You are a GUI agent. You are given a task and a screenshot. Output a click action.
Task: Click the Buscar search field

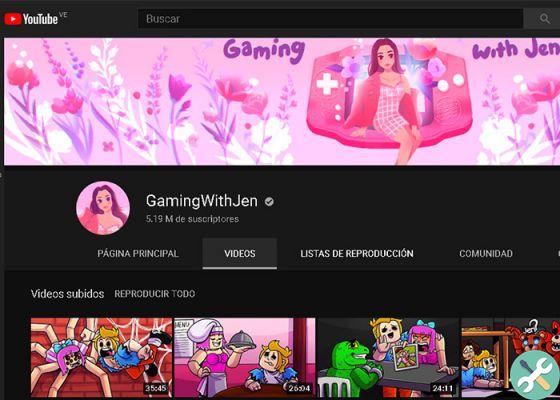[x=331, y=19]
